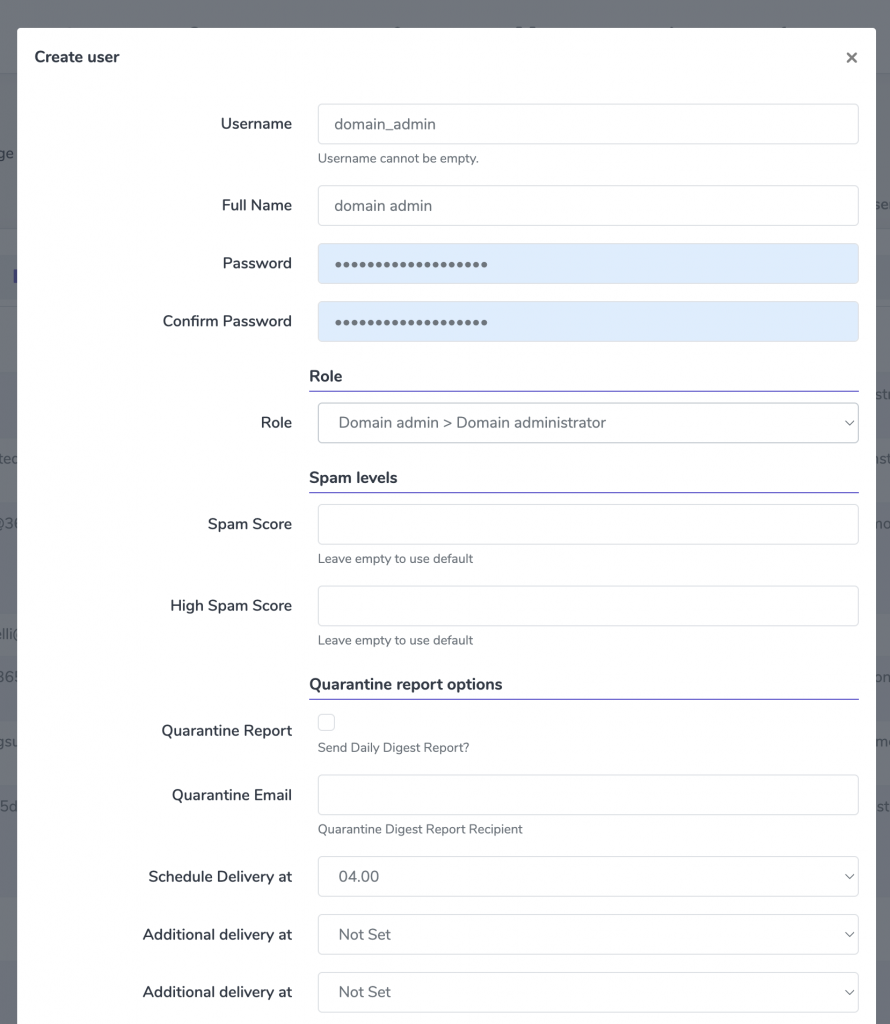Click the Role dropdown chevron arrow
890x1024 pixels.
click(x=849, y=423)
